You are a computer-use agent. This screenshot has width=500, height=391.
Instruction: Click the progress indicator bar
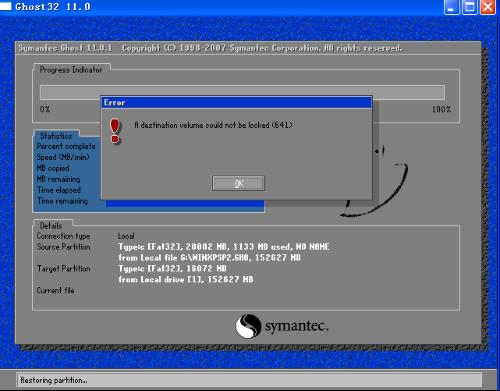pyautogui.click(x=242, y=92)
